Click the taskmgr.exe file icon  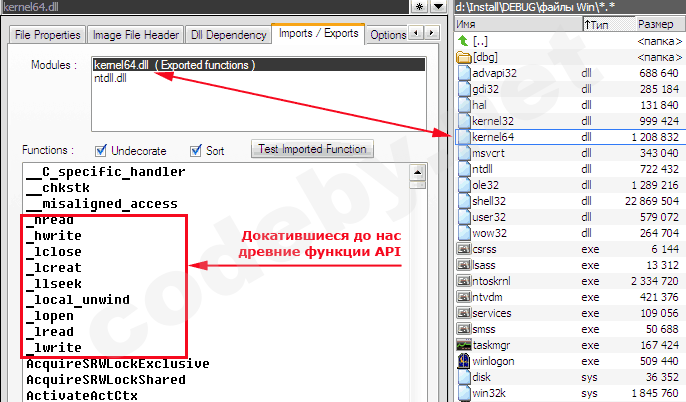pyautogui.click(x=464, y=344)
